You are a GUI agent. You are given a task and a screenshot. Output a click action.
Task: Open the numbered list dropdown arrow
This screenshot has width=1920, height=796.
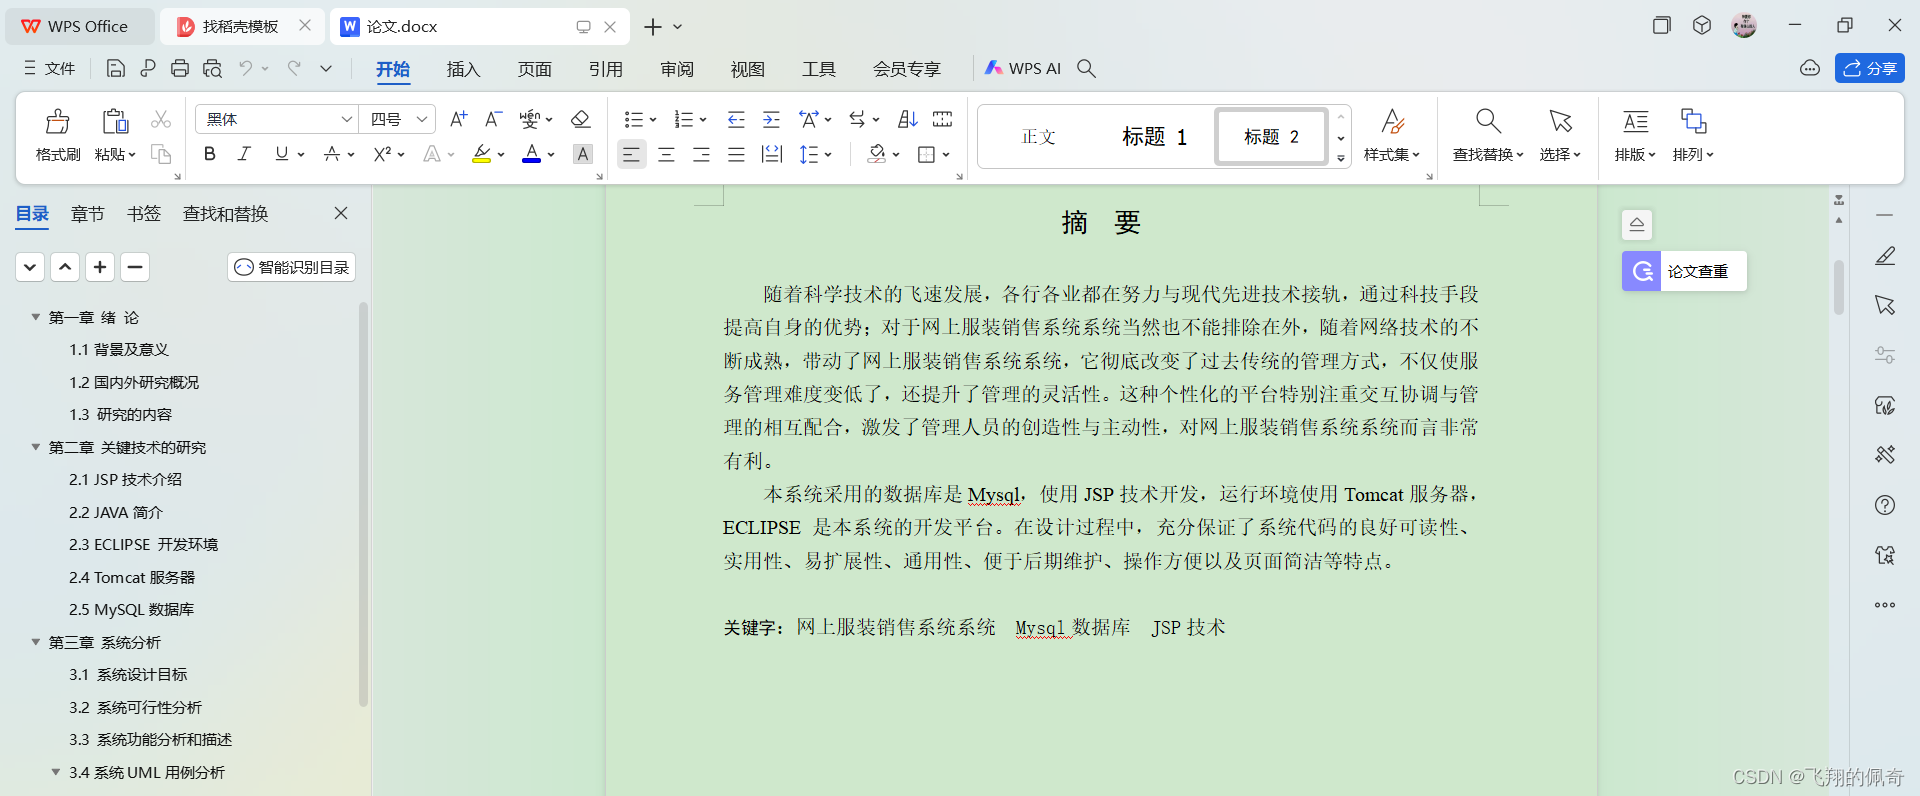[703, 120]
